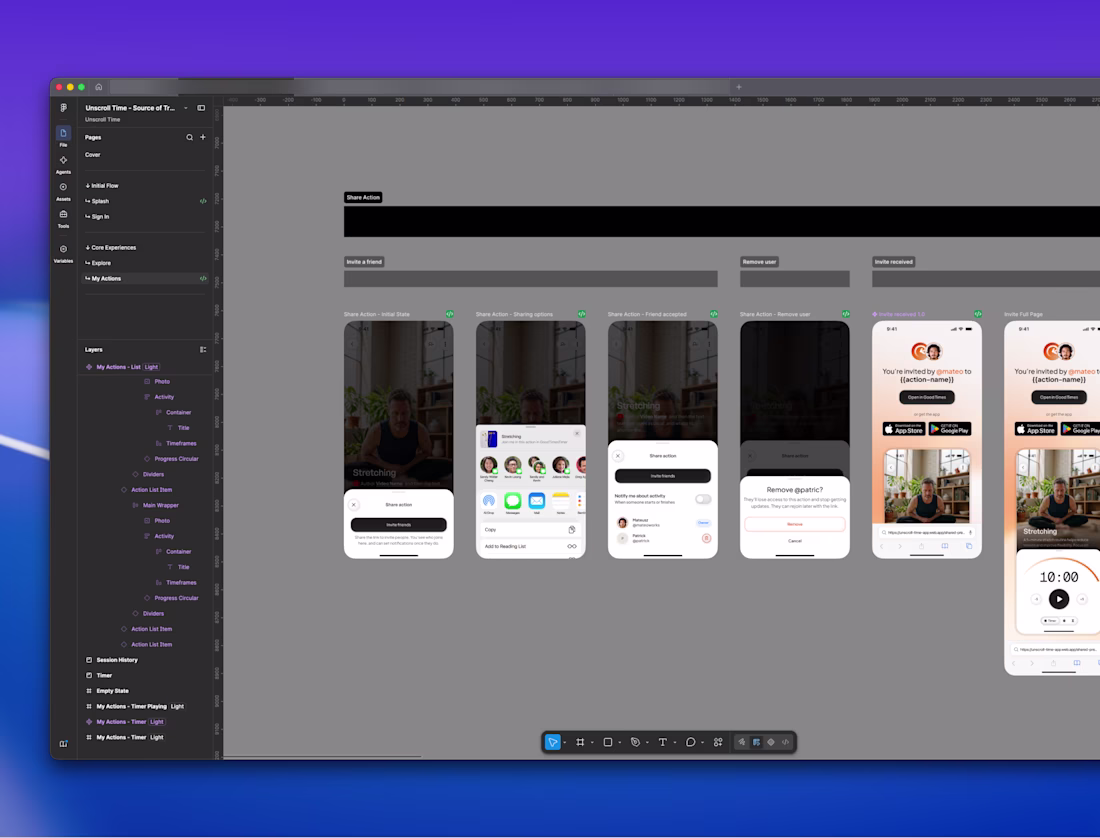Click the purple Light badge on My Actions - Timer
1100x838 pixels.
point(156,722)
